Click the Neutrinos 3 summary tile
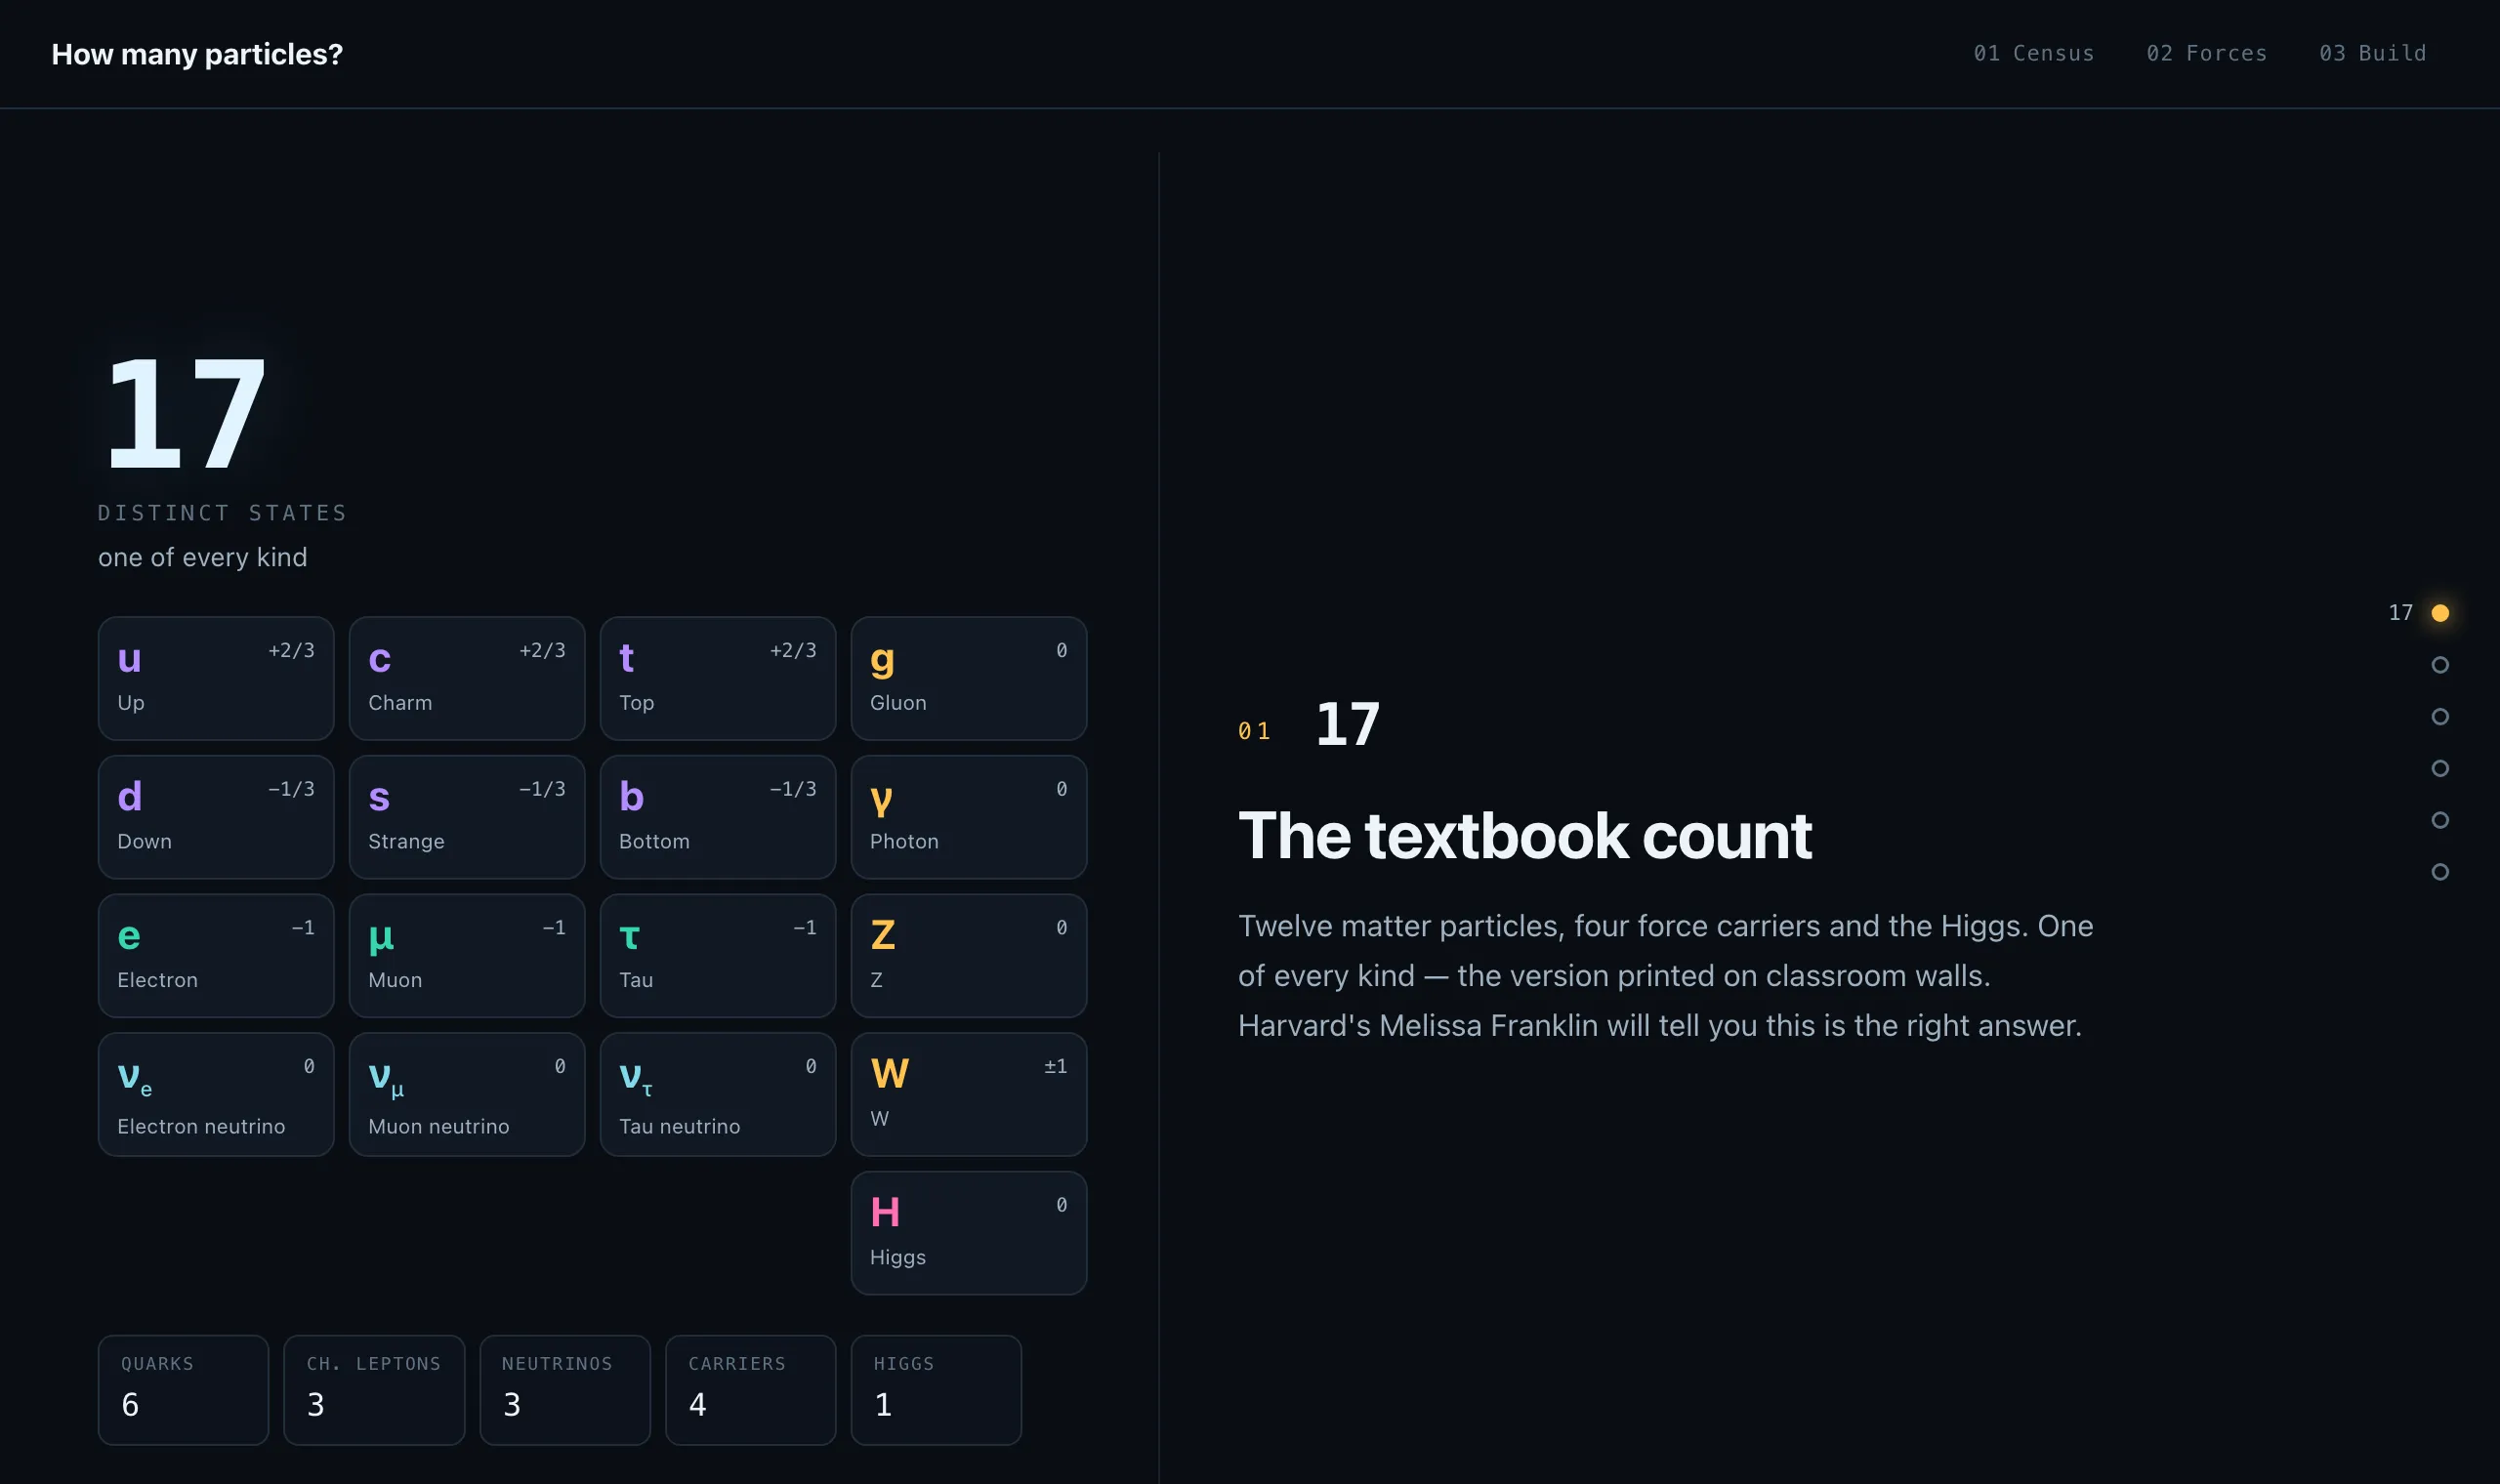This screenshot has width=2500, height=1484. point(565,1390)
